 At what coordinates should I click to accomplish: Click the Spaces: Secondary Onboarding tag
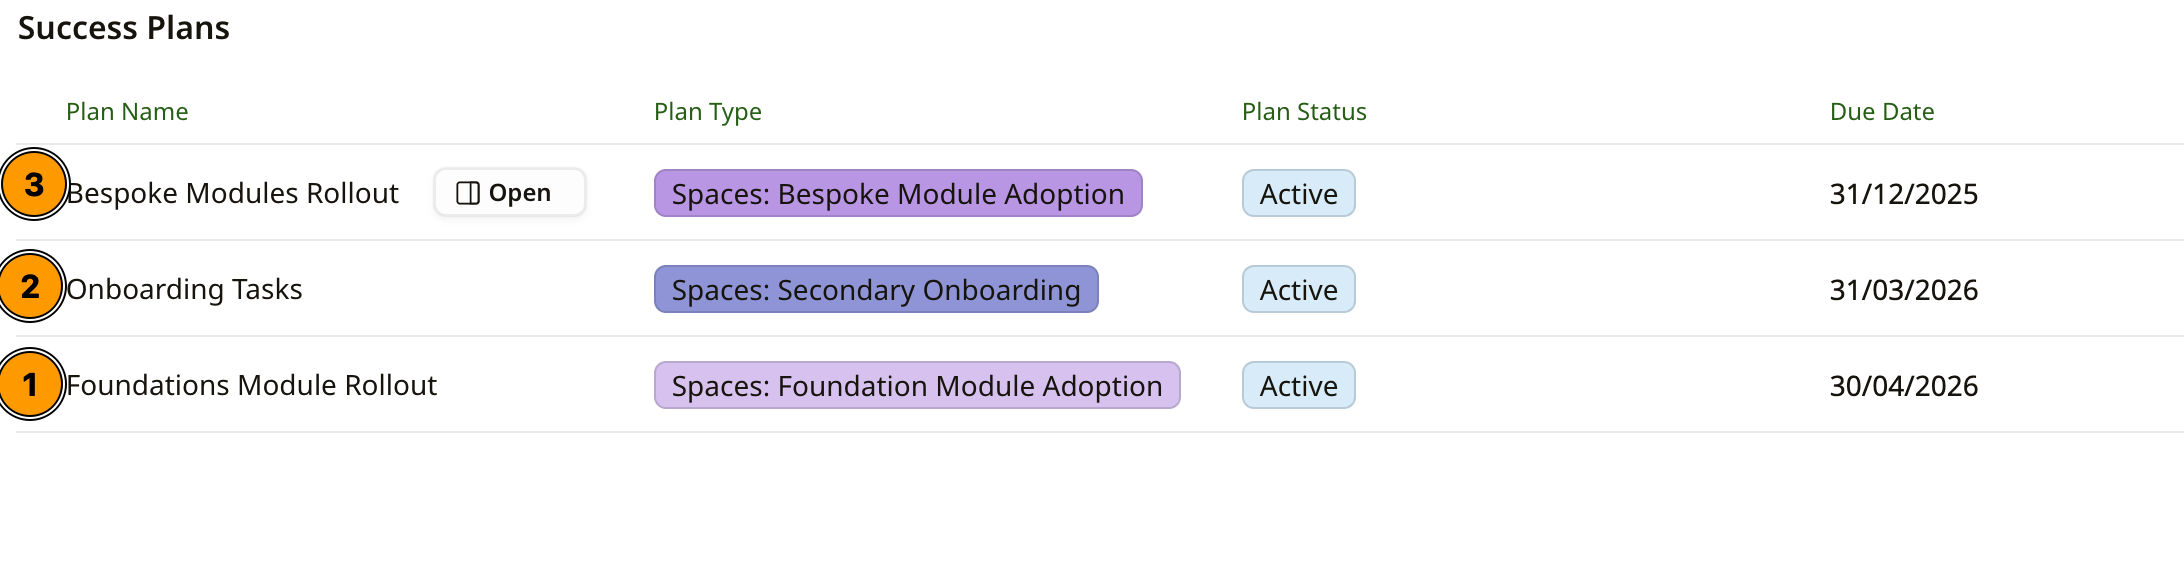(876, 289)
